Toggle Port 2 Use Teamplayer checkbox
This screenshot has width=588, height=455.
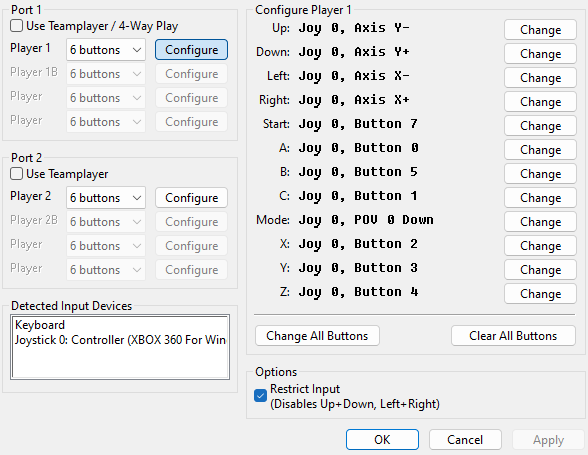[16, 174]
